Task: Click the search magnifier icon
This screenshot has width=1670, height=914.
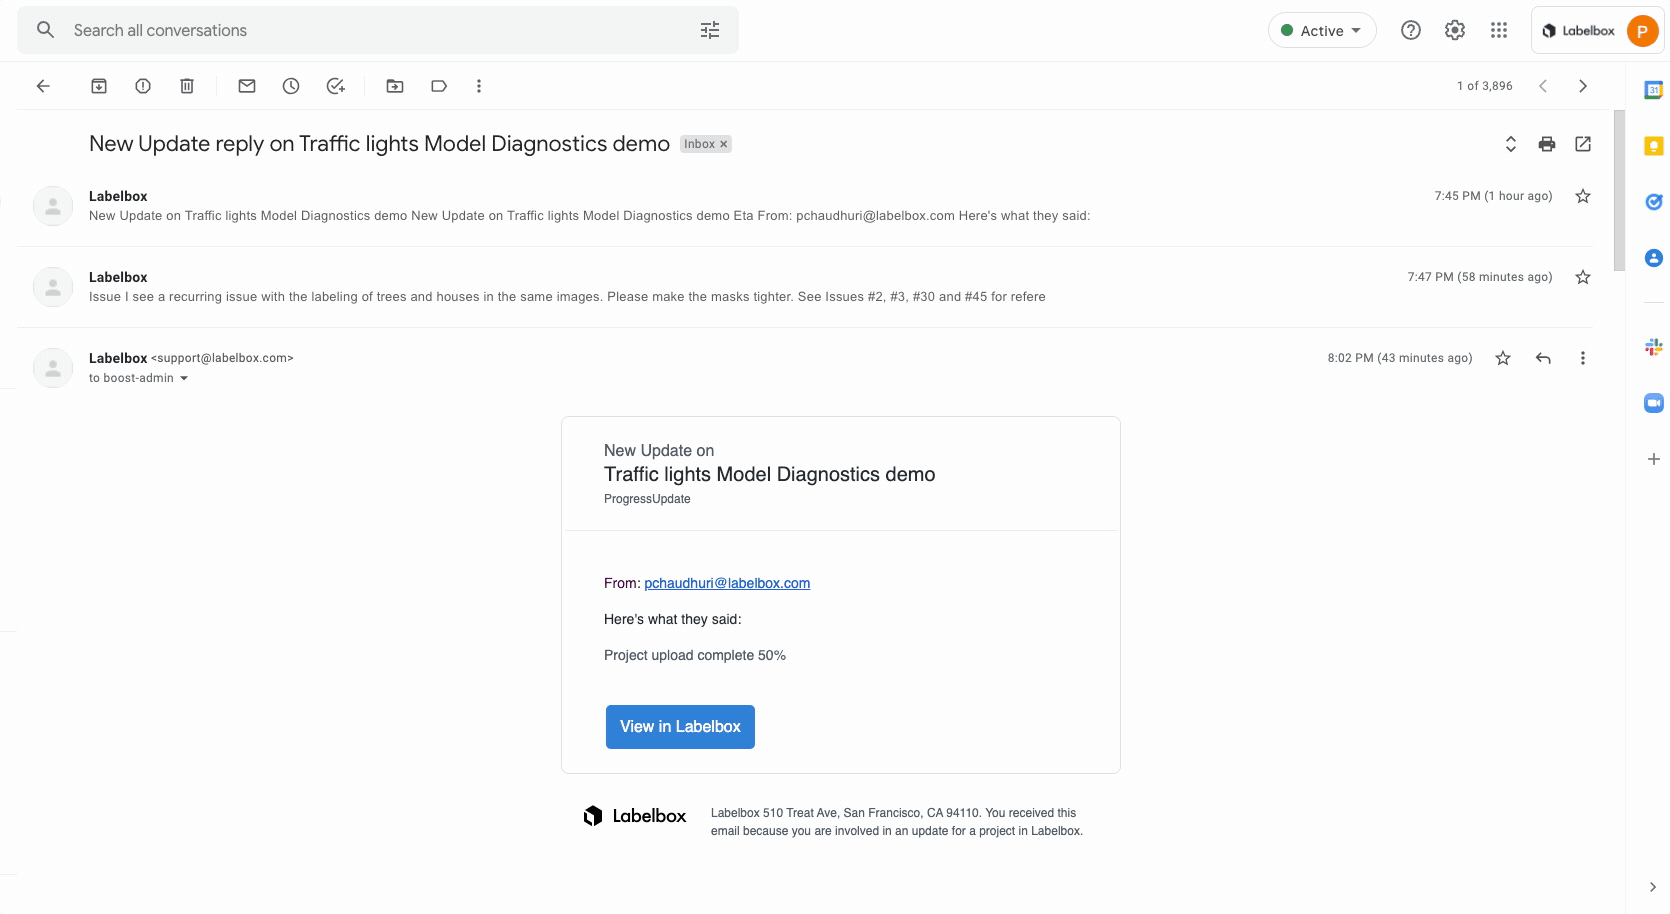Action: pos(45,30)
